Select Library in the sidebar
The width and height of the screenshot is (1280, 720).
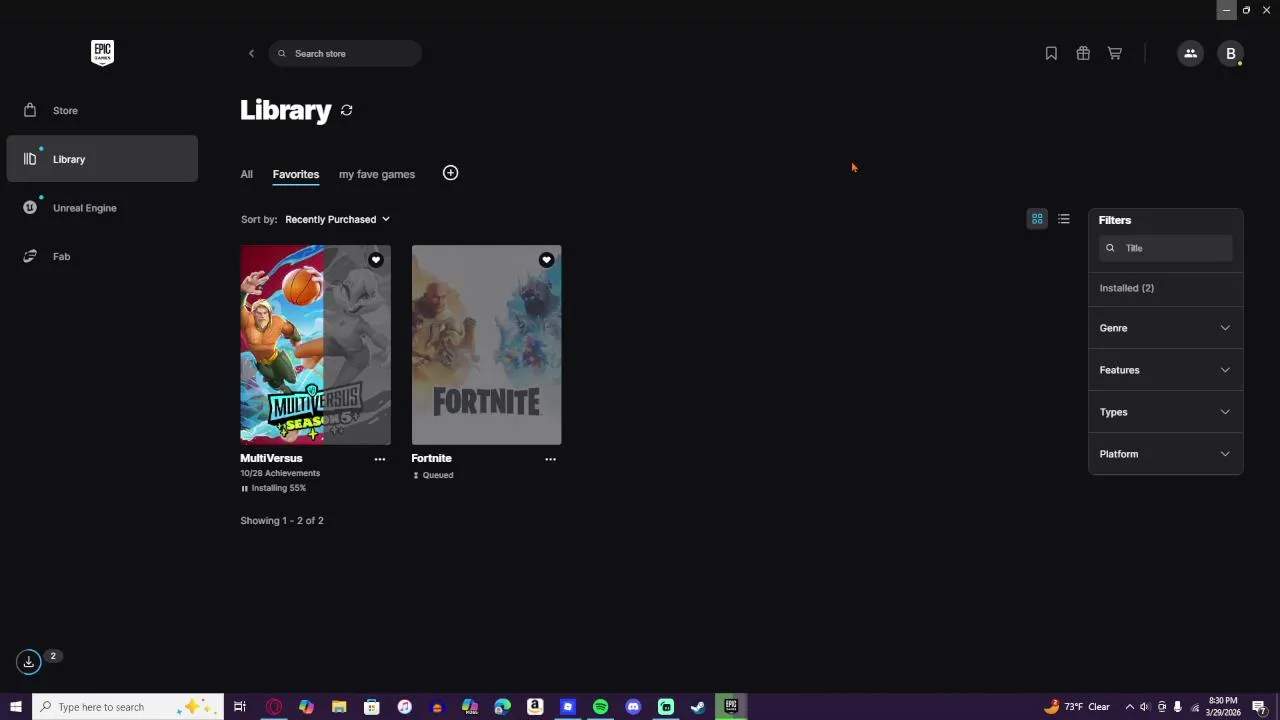[x=102, y=159]
